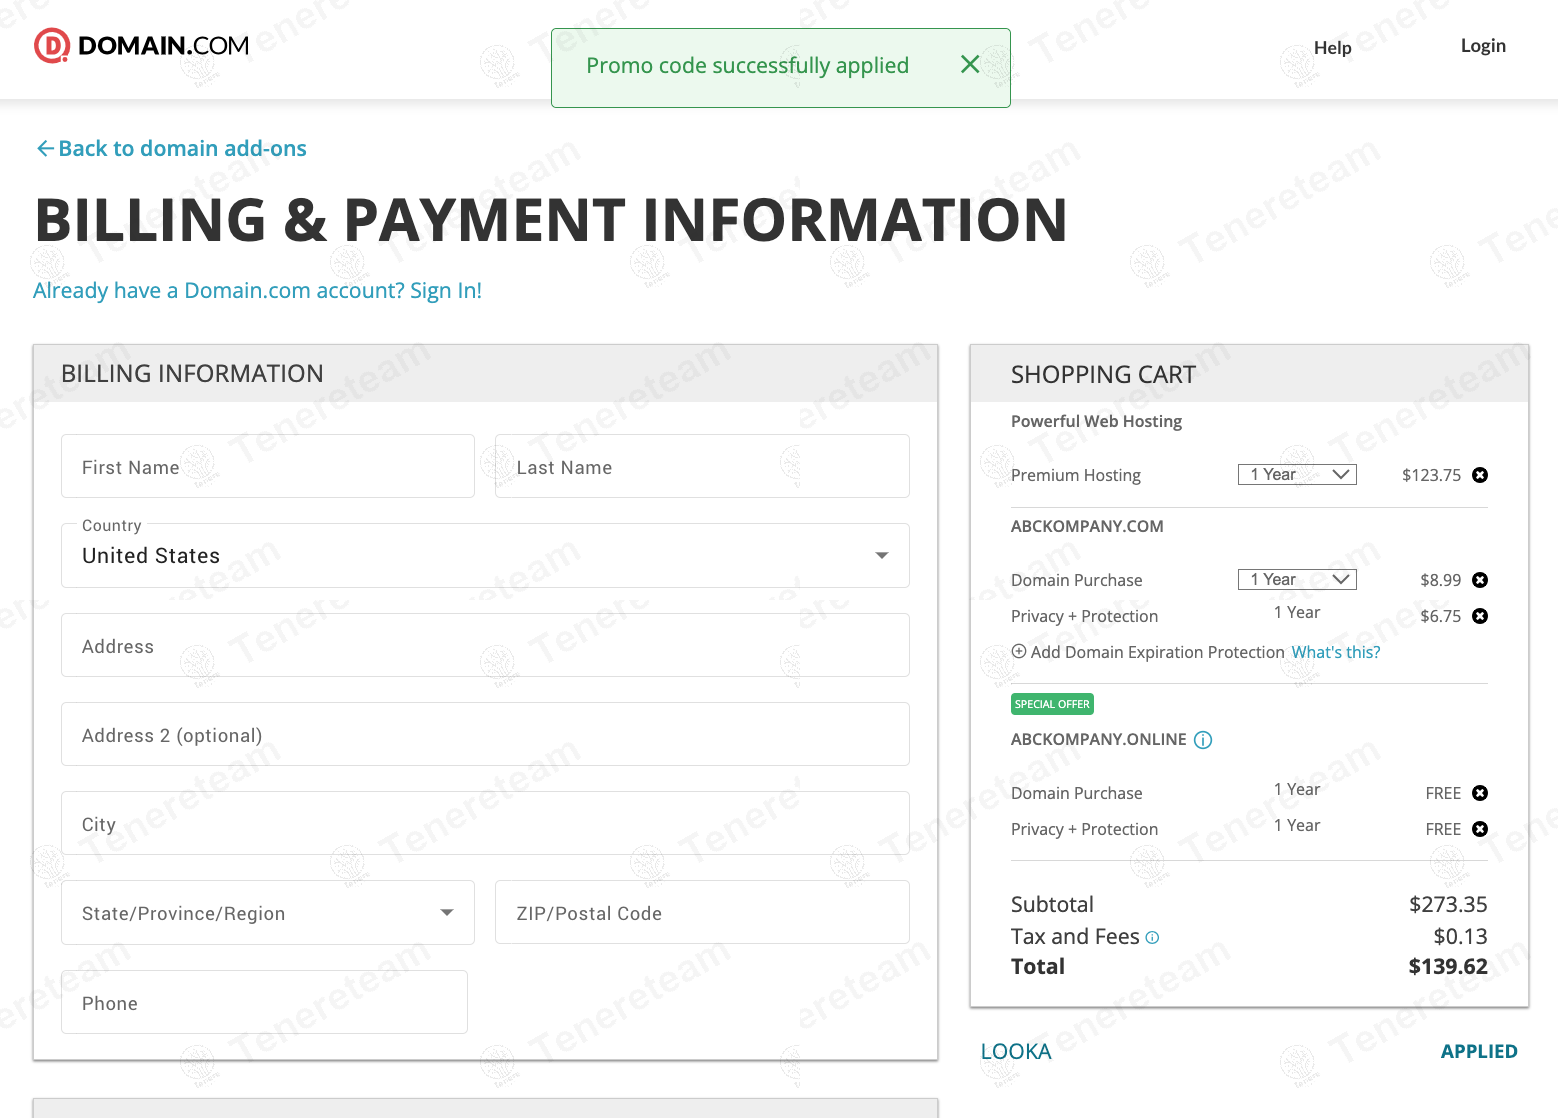The height and width of the screenshot is (1118, 1558).
Task: Click Tax and Fees info icon
Action: tap(1152, 938)
